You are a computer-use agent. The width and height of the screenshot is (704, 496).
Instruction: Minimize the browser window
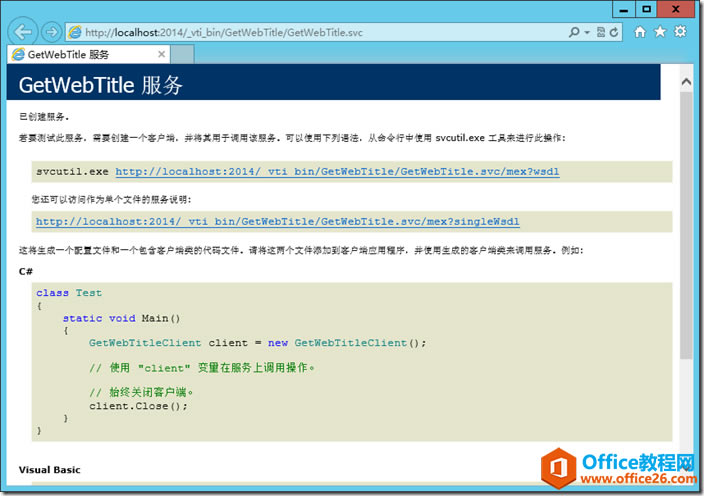[x=624, y=9]
